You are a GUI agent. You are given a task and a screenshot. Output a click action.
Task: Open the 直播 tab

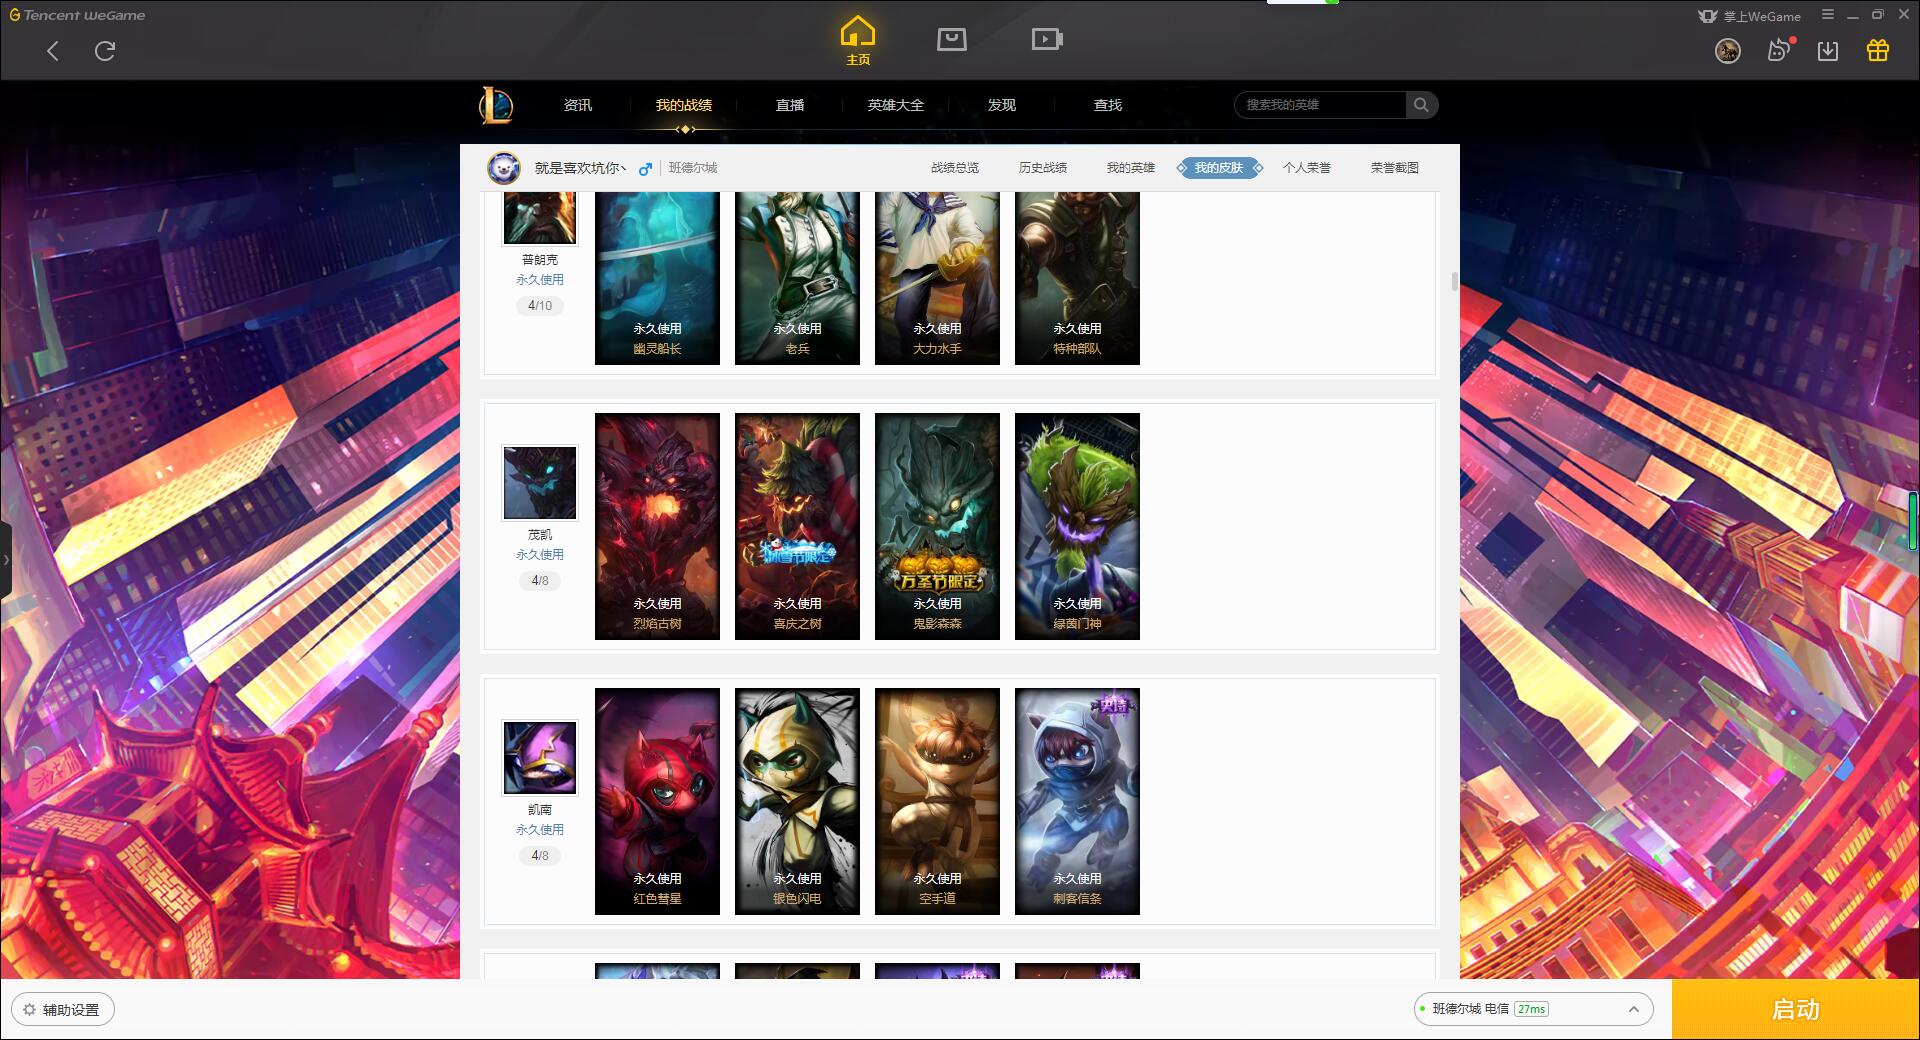[790, 105]
